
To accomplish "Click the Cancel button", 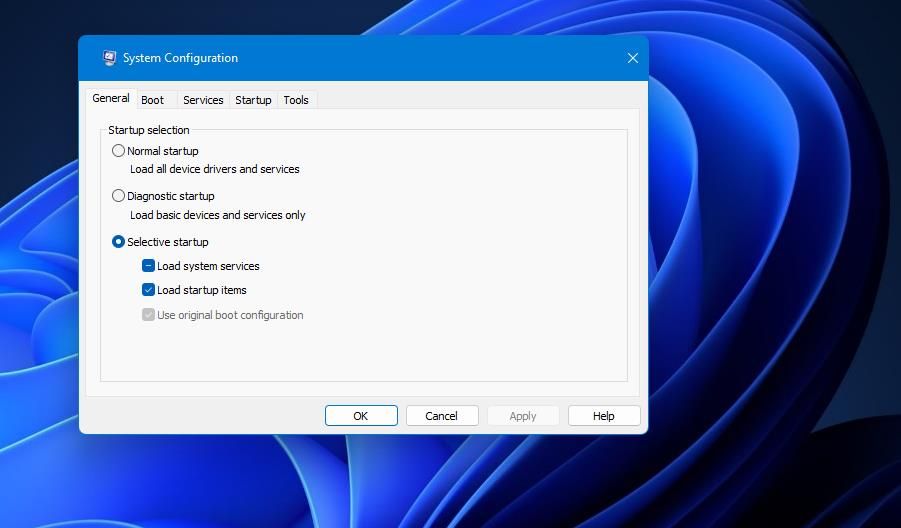I will [441, 416].
